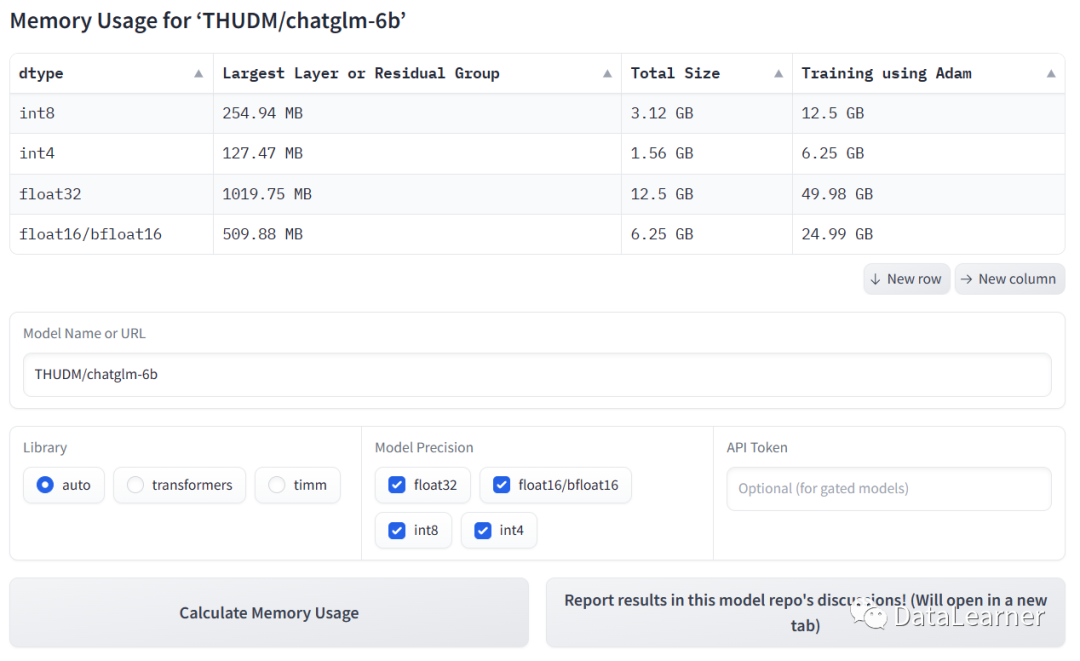Report results in this model repo's discussions

805,613
